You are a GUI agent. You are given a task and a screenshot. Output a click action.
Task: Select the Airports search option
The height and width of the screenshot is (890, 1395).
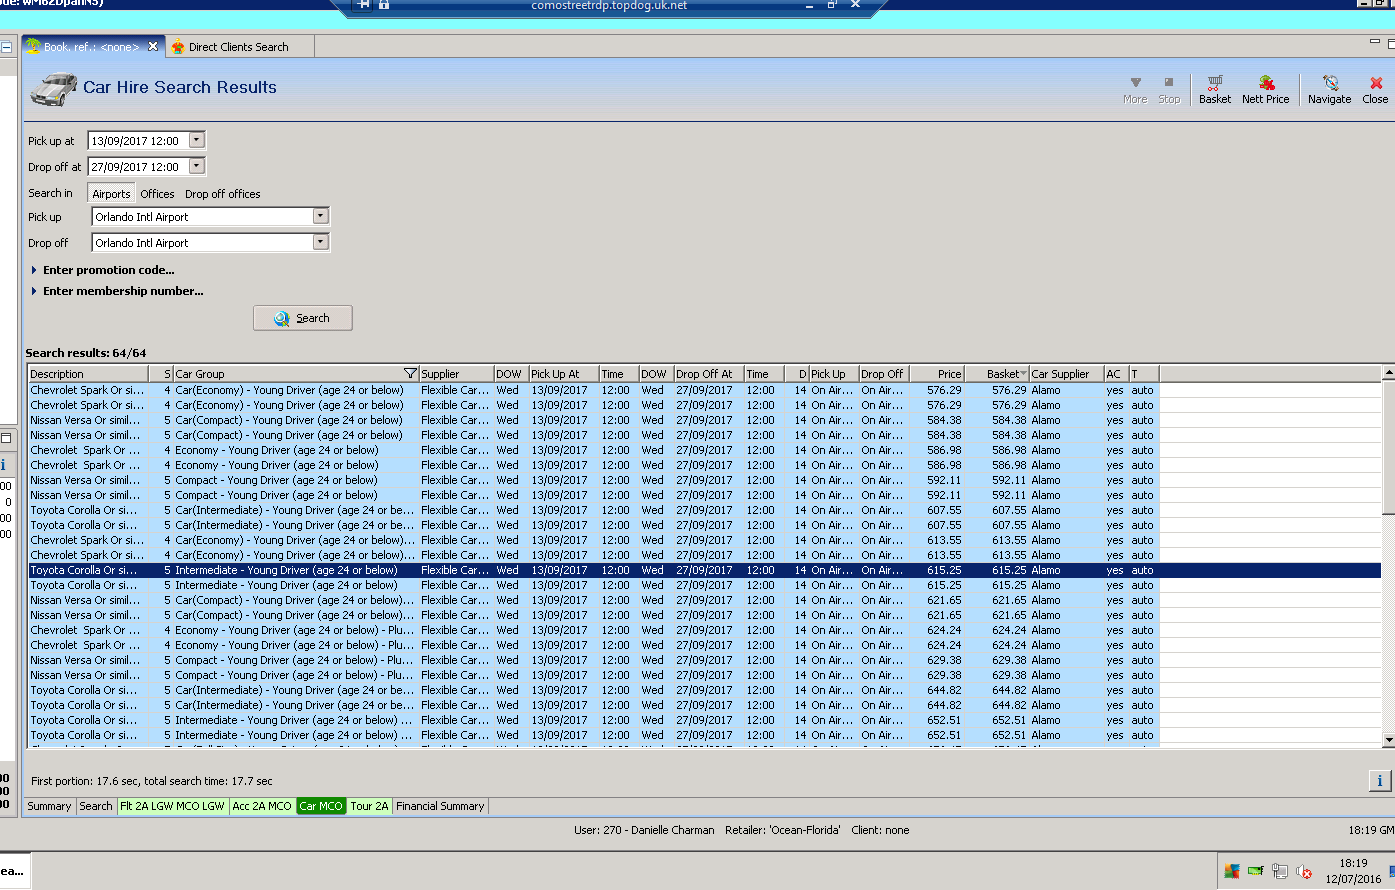pos(111,194)
